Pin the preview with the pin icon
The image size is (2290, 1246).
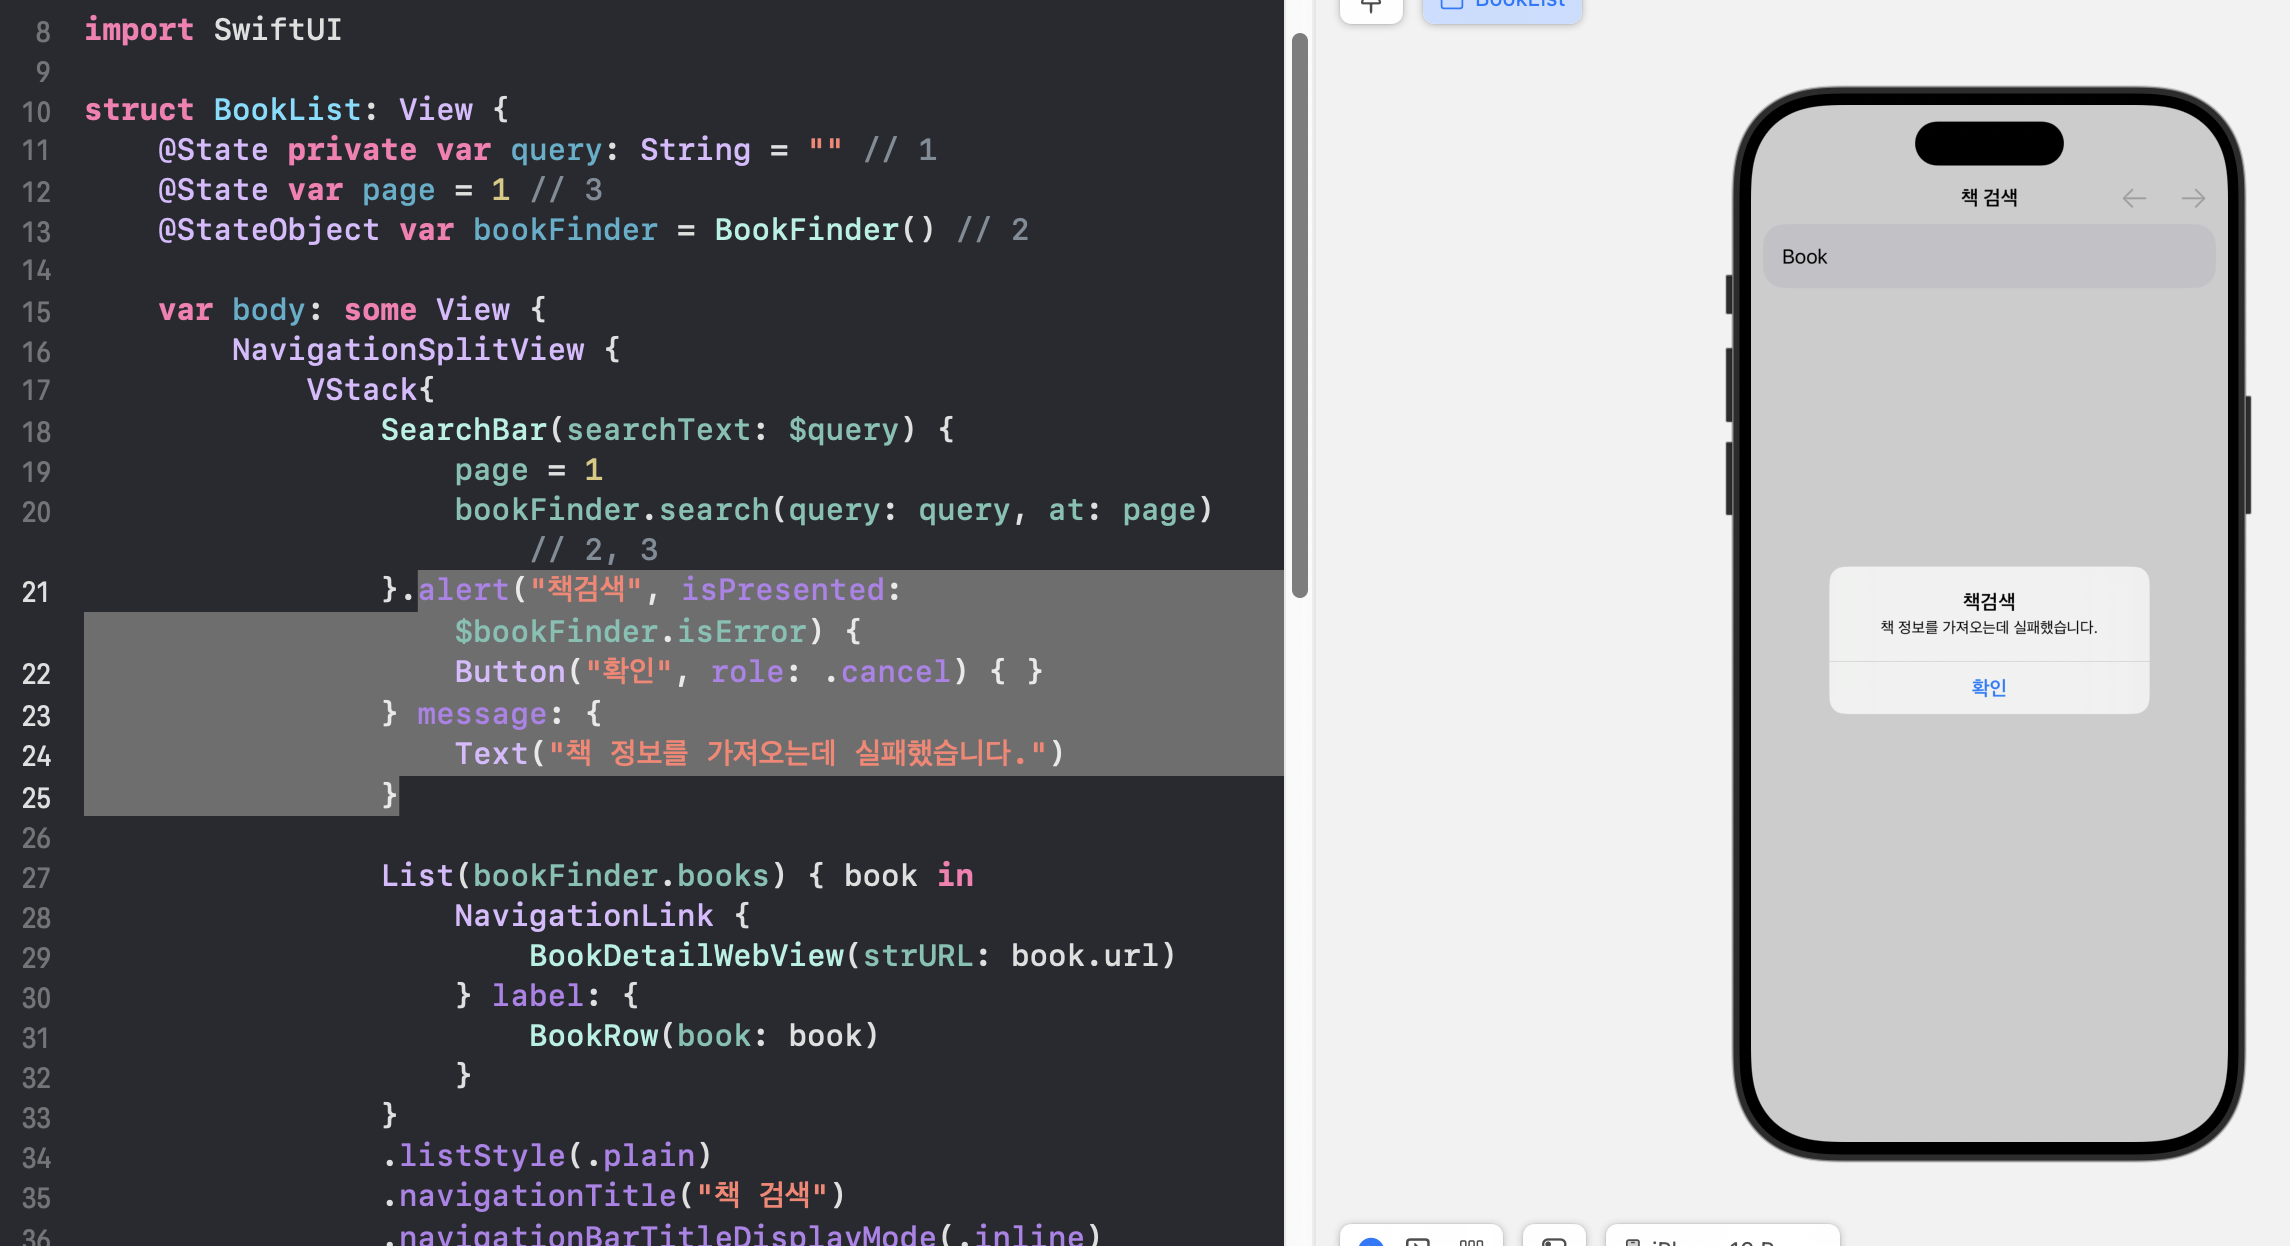tap(1371, 6)
